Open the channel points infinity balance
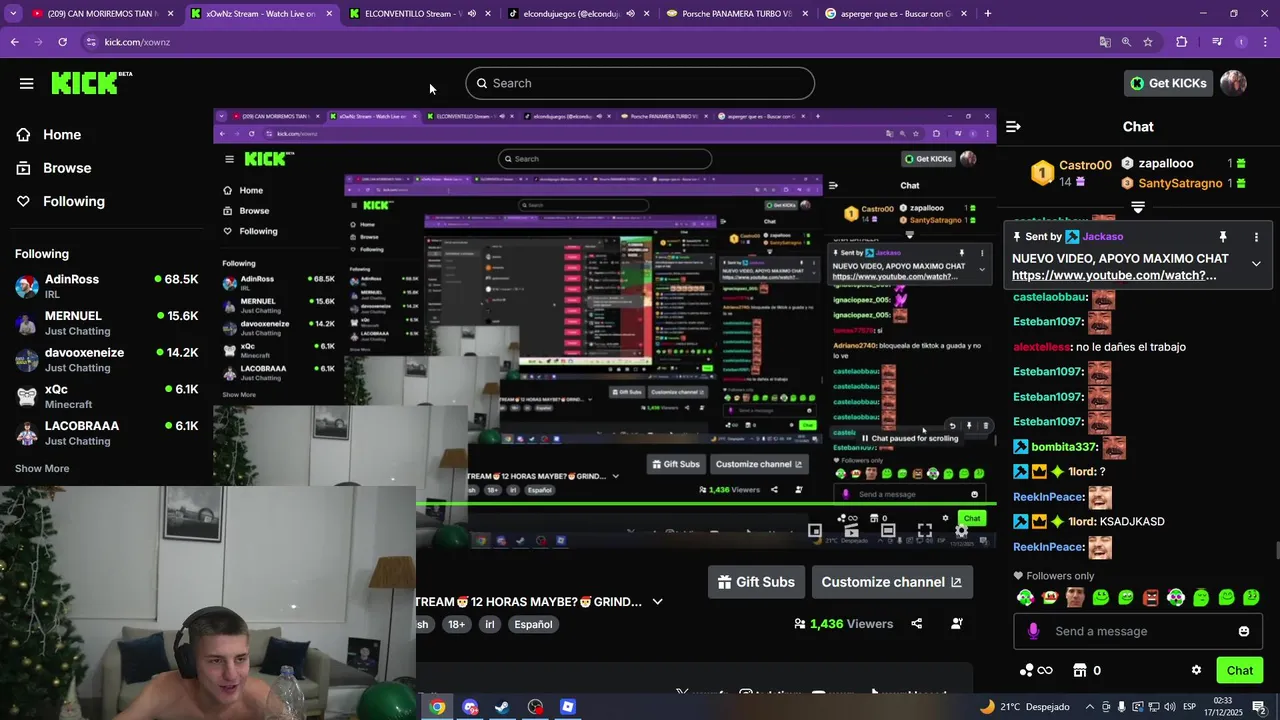This screenshot has height=720, width=1280. (x=1036, y=670)
